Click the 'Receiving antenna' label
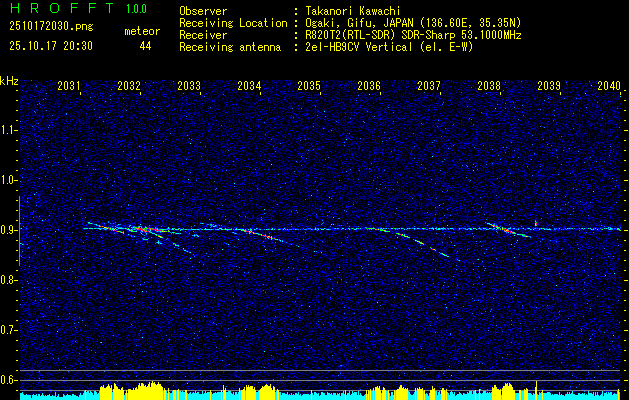The height and width of the screenshot is (400, 629). pos(230,47)
